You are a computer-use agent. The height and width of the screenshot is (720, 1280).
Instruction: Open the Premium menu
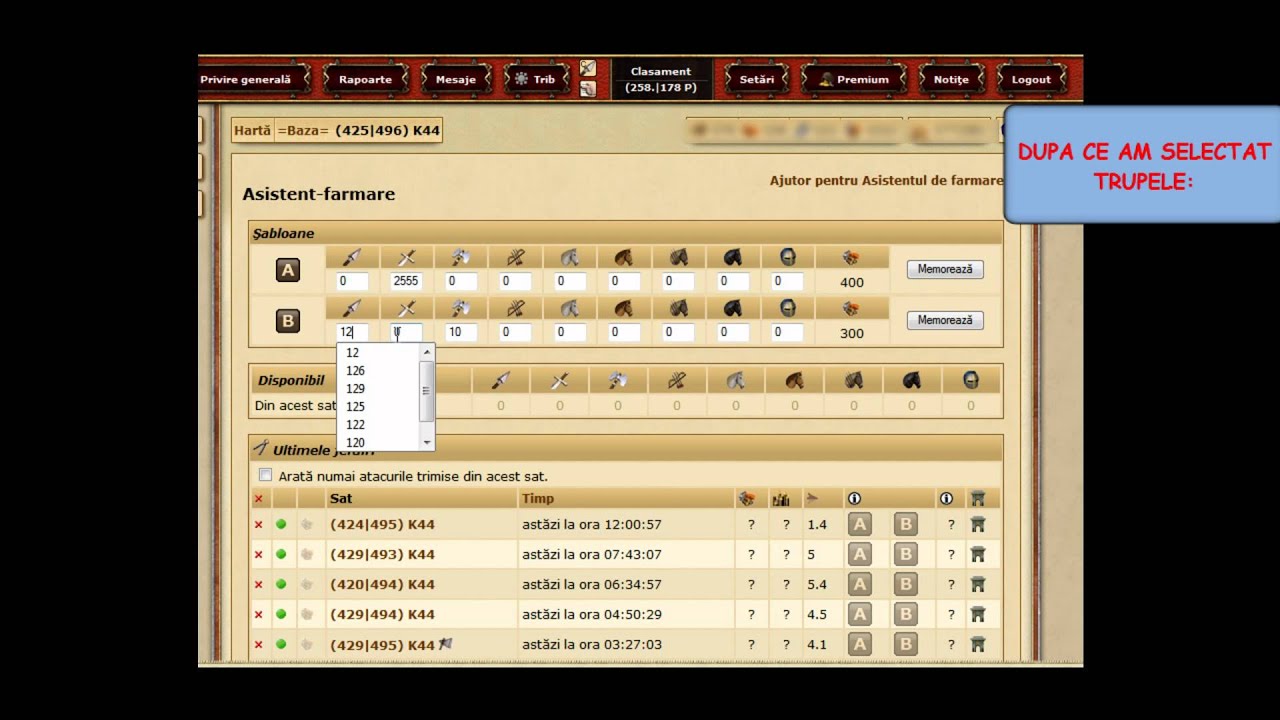pyautogui.click(x=853, y=79)
